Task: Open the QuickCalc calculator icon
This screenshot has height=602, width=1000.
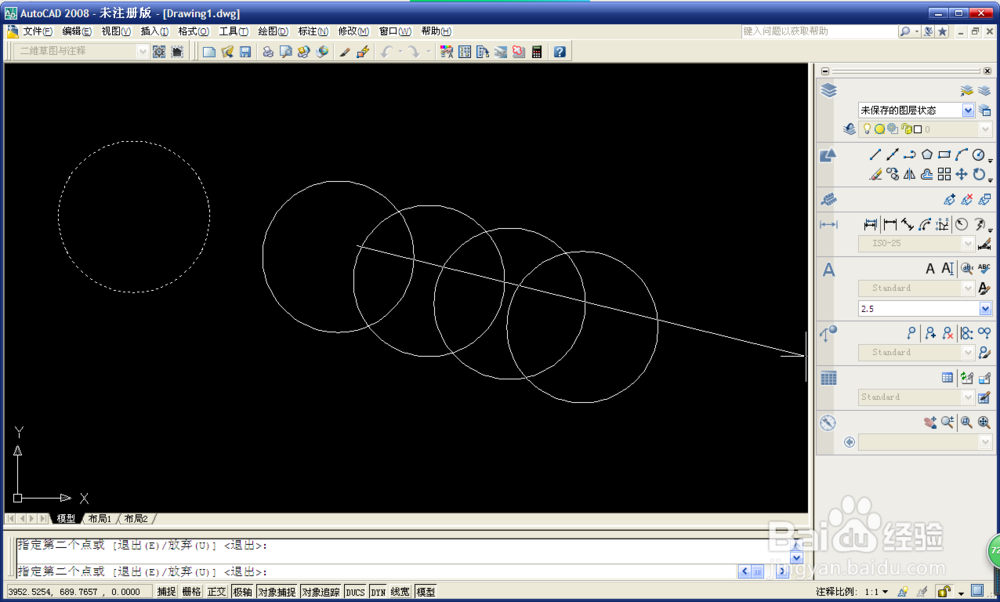Action: (x=536, y=52)
